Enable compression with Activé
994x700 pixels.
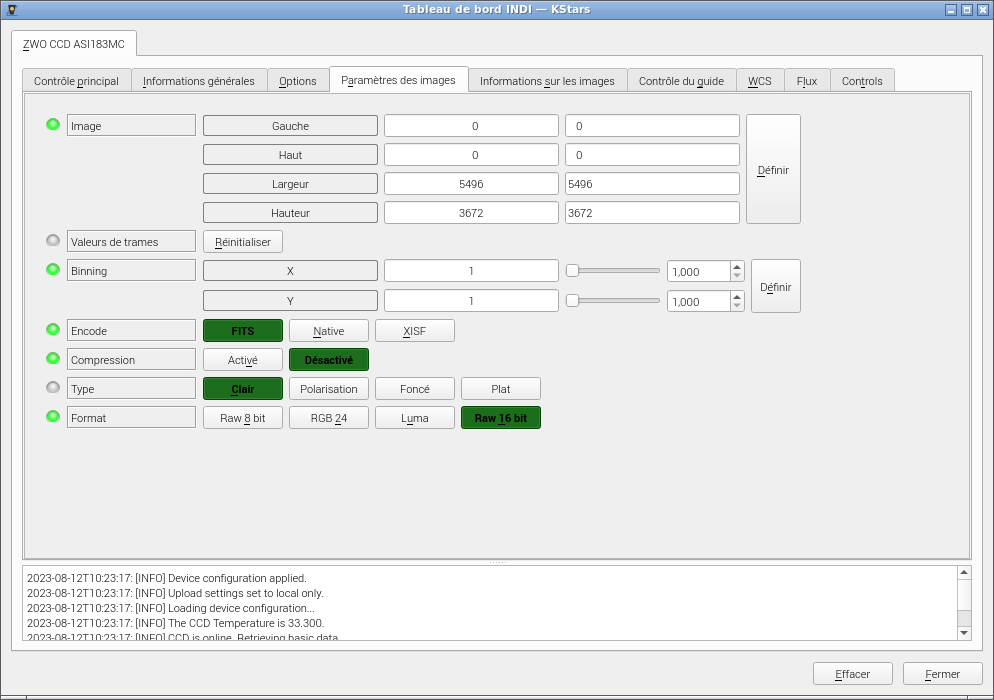[x=243, y=360]
